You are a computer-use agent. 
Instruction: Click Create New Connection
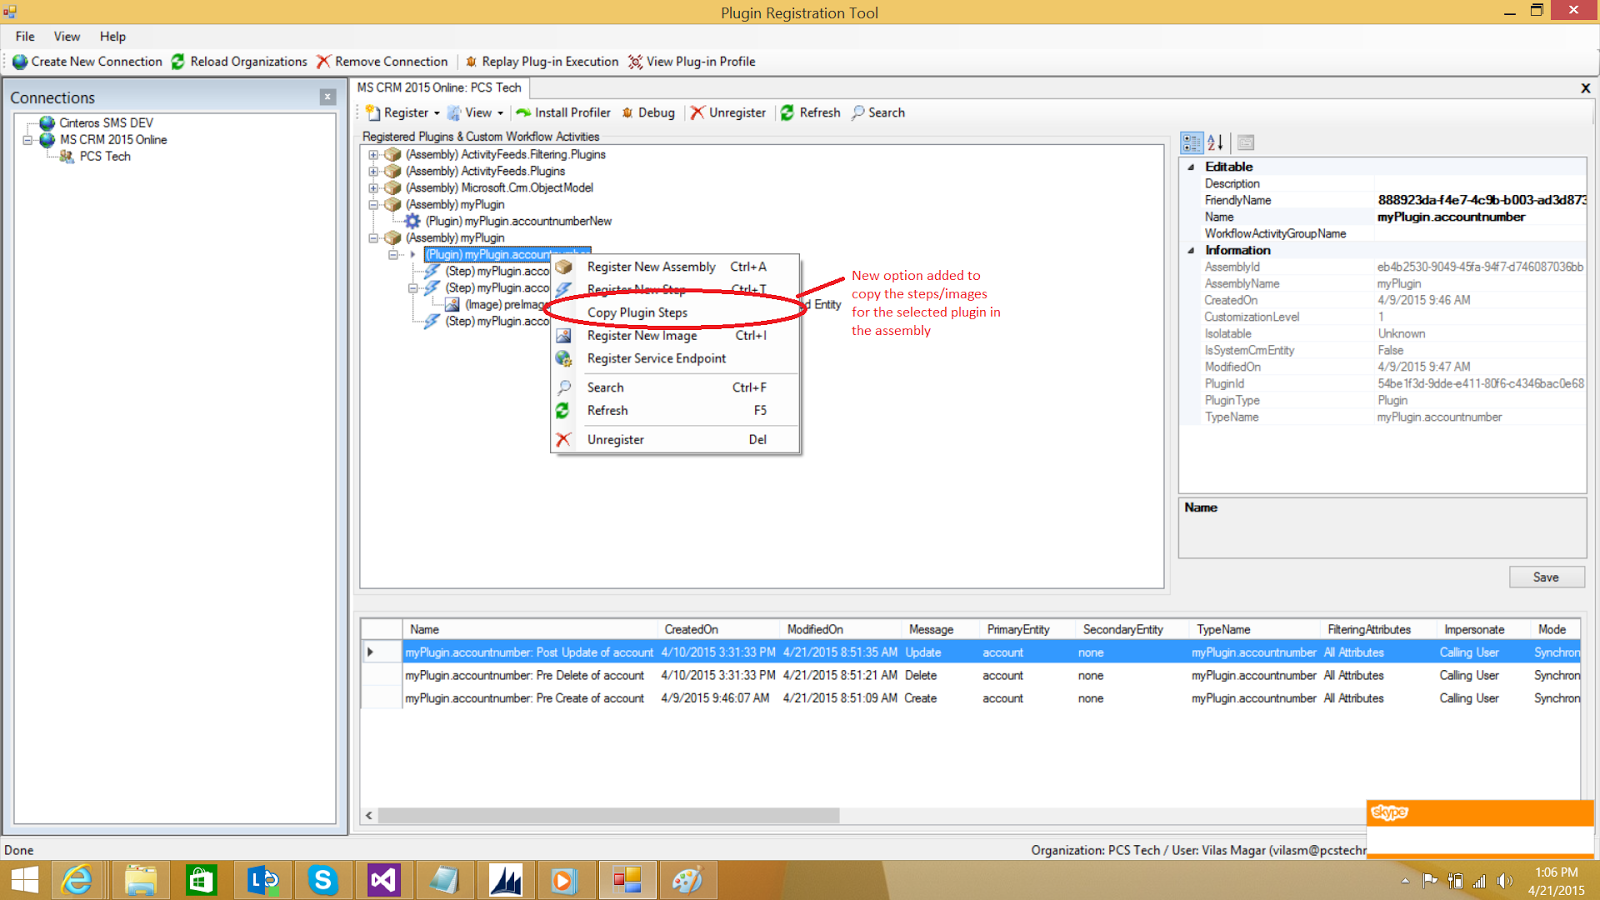click(88, 61)
